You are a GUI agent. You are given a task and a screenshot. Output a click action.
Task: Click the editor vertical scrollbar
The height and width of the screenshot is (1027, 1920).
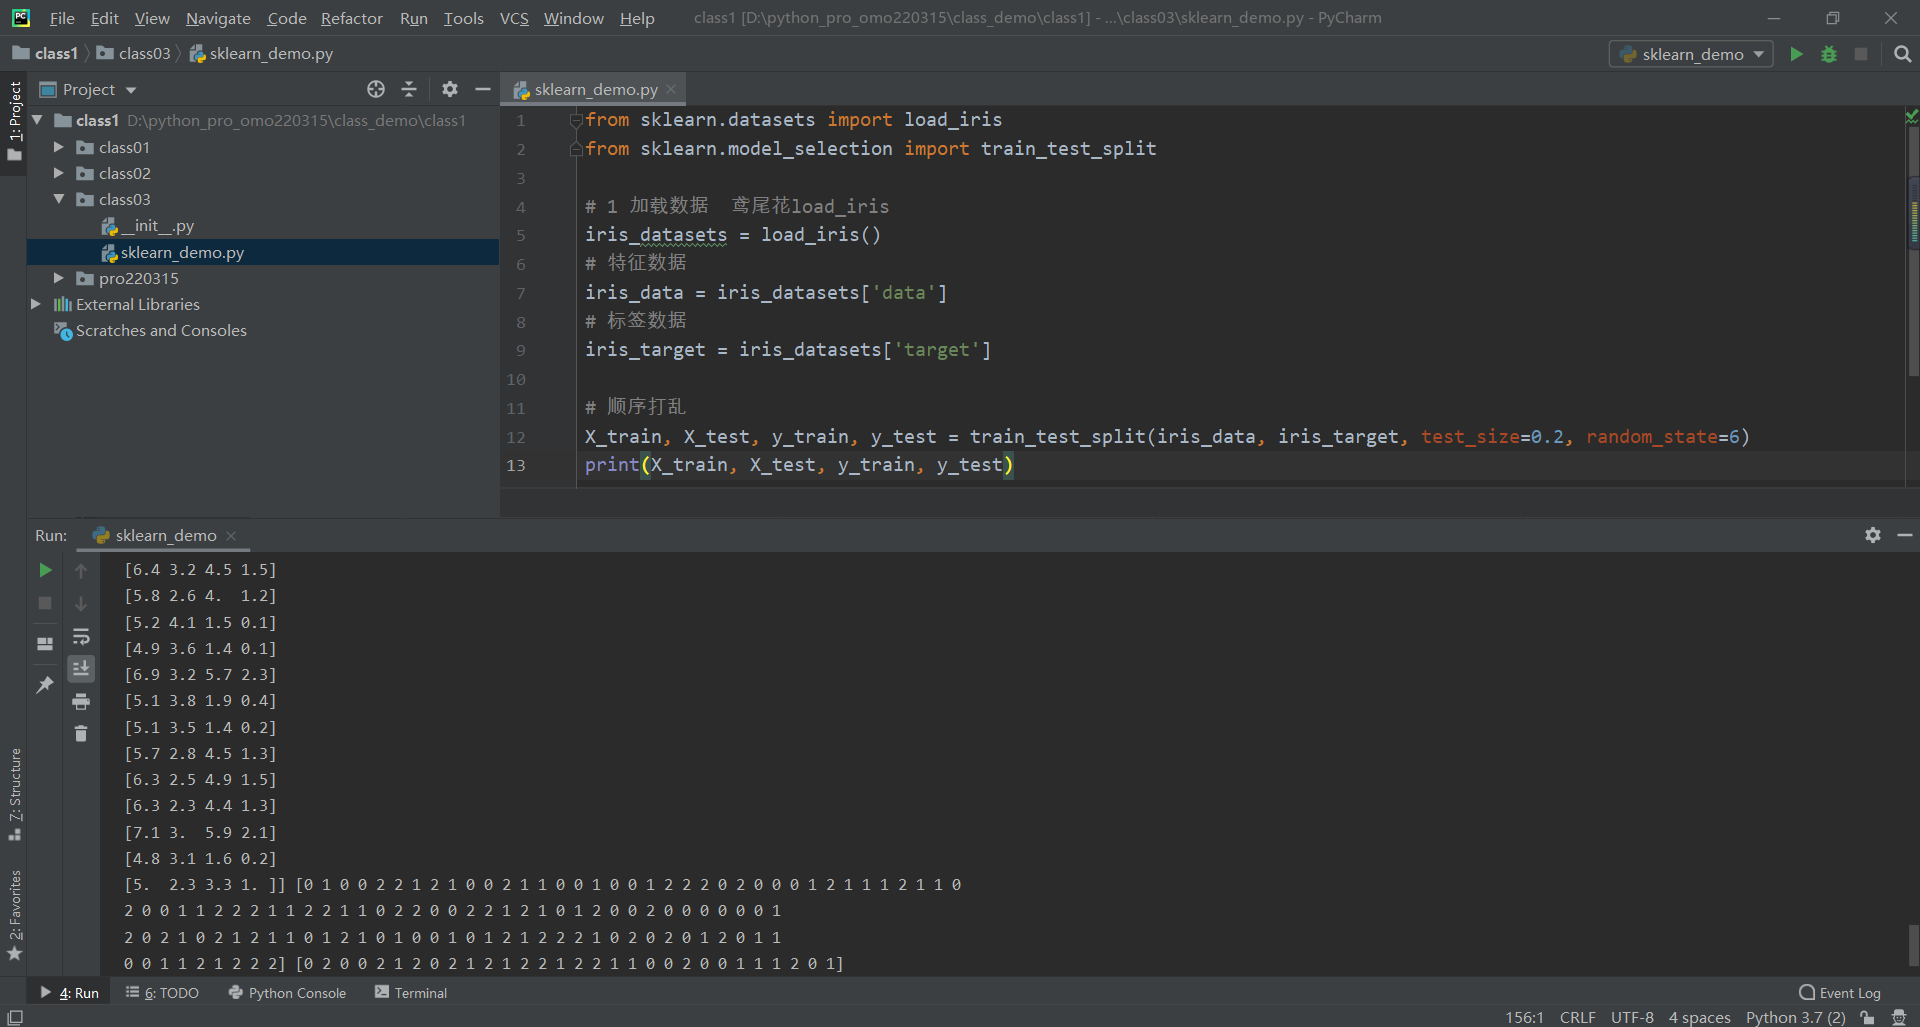(x=1913, y=250)
